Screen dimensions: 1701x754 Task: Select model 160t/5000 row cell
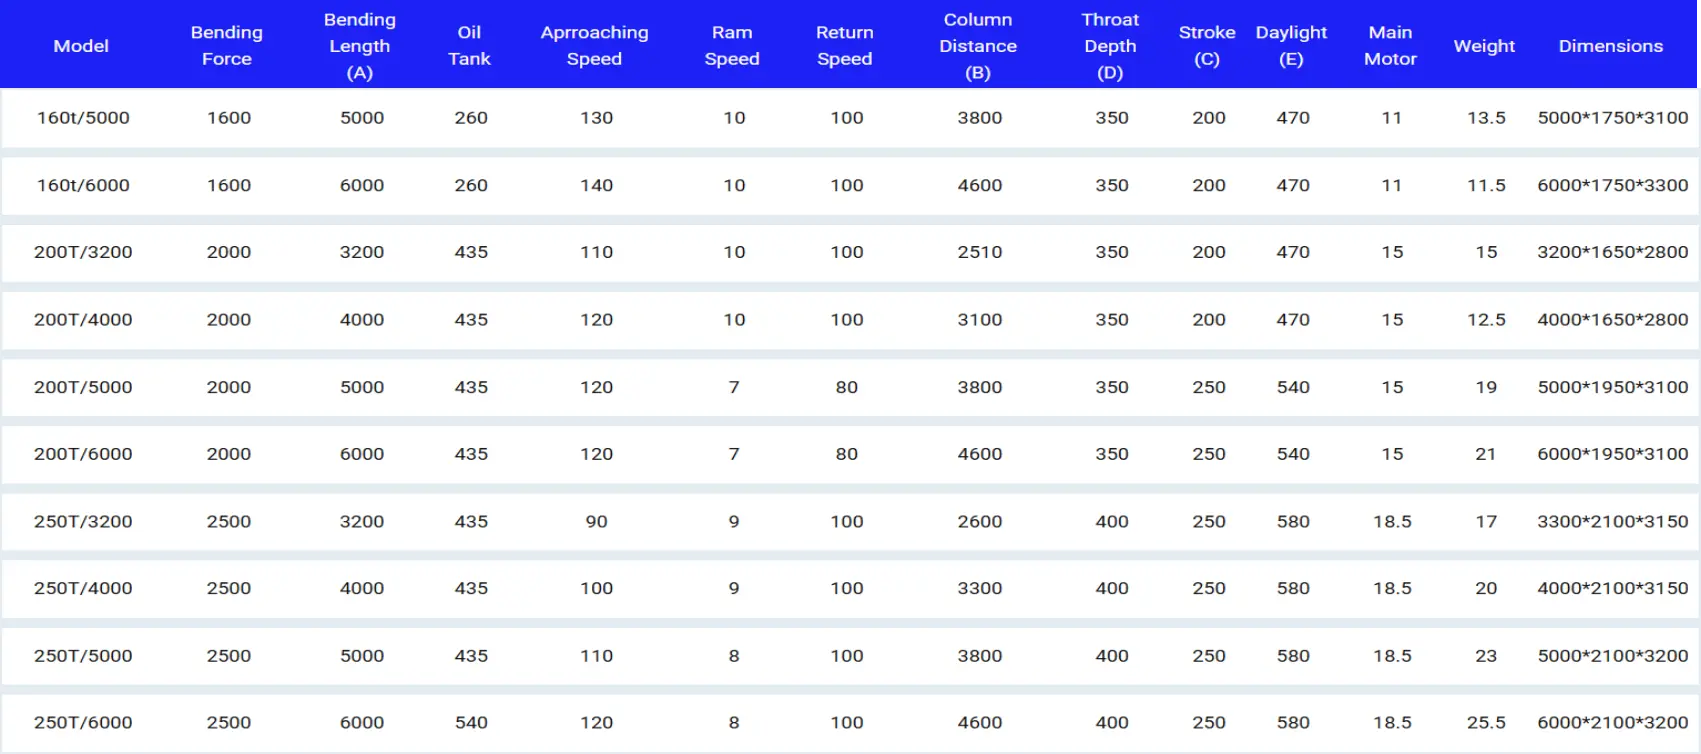pos(83,118)
